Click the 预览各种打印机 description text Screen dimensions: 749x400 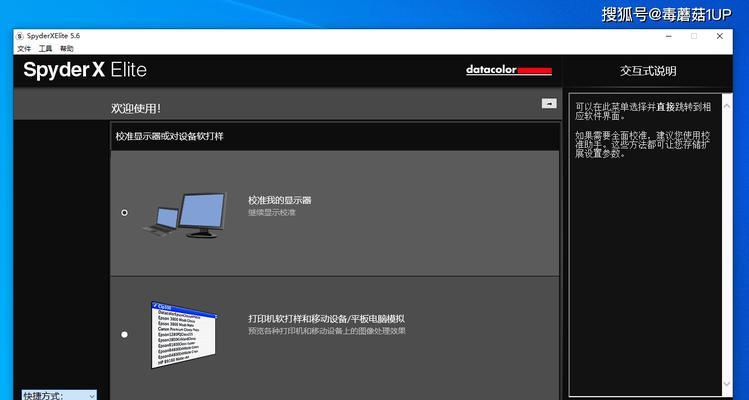point(327,331)
